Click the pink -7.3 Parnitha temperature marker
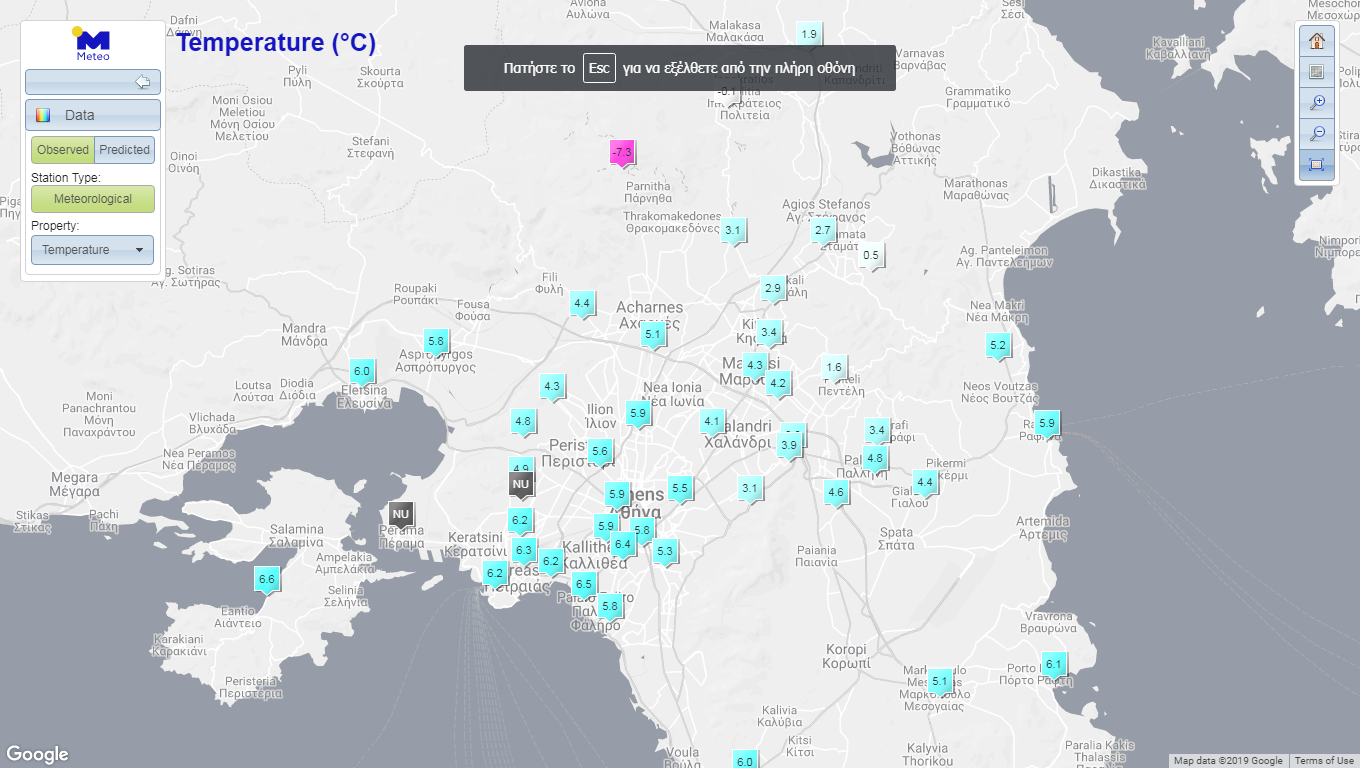This screenshot has height=768, width=1360. (620, 152)
